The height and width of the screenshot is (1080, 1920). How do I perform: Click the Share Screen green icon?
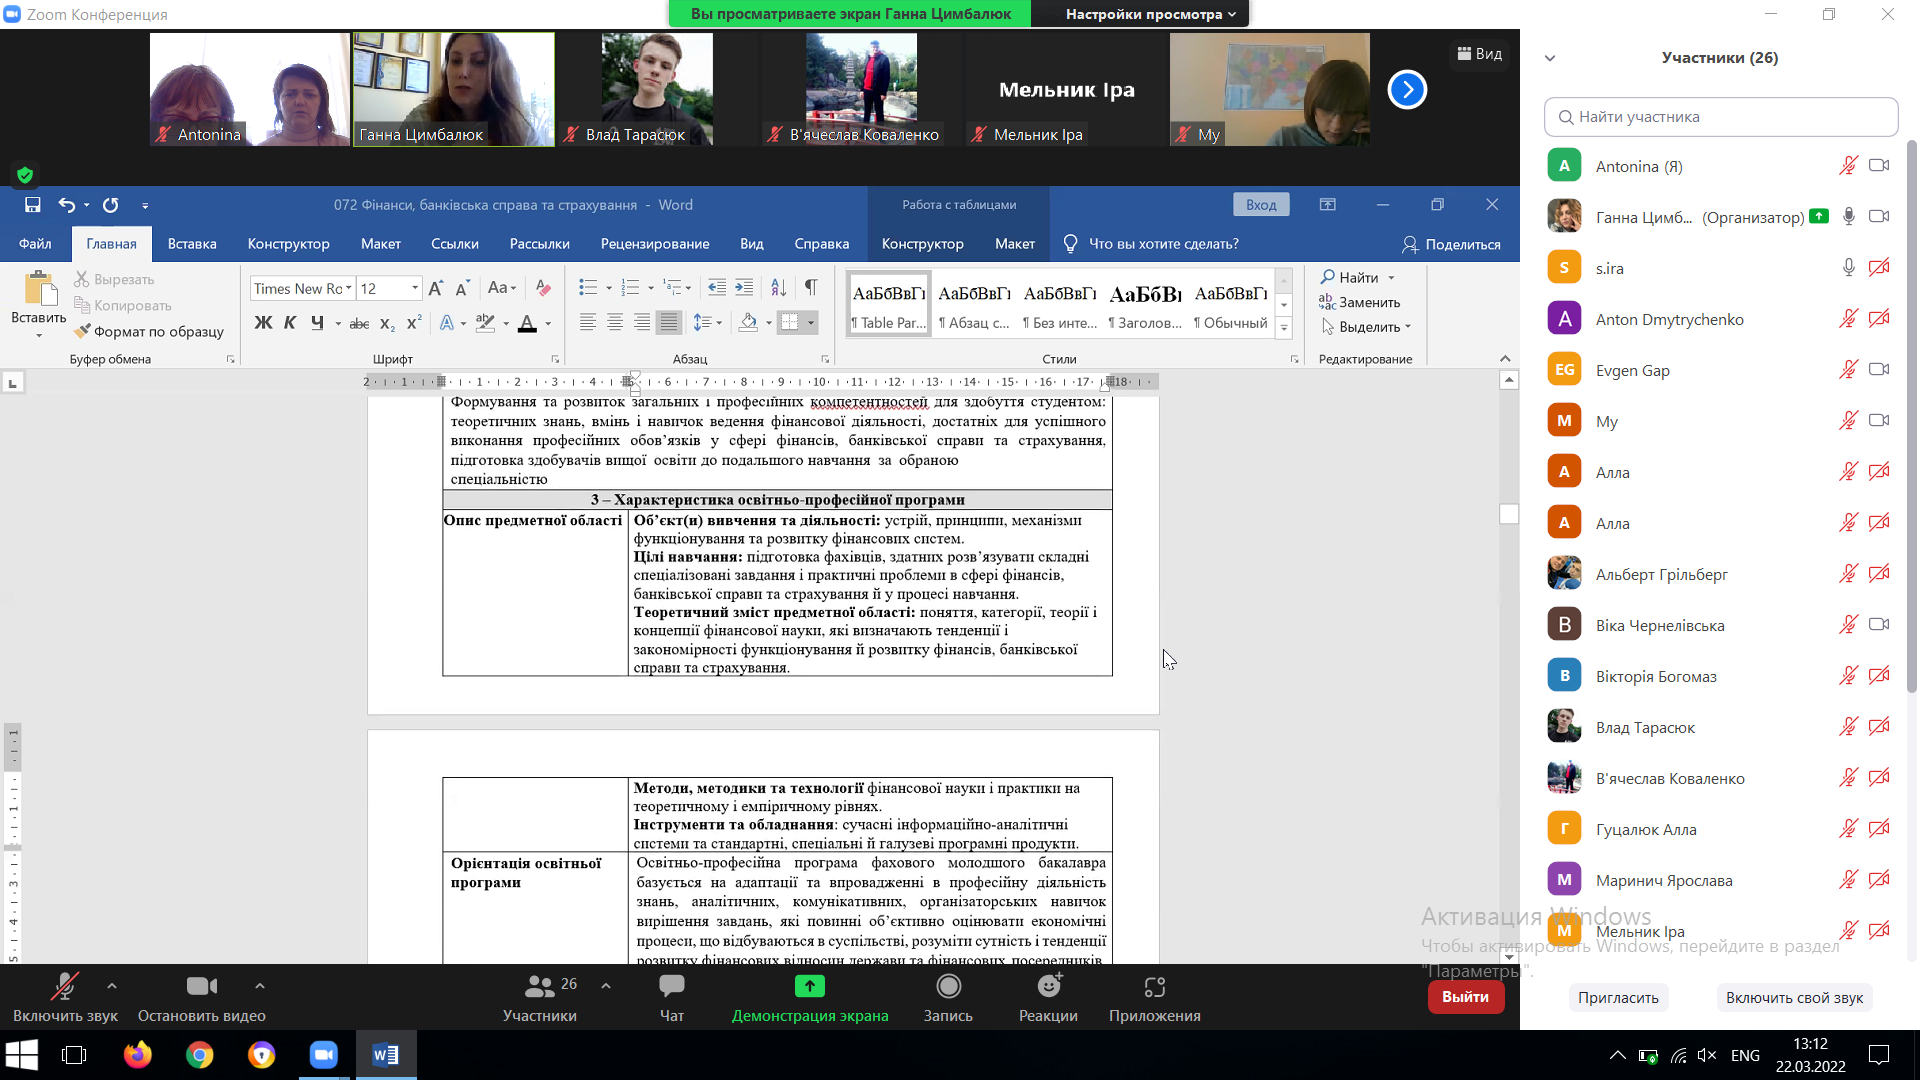(x=809, y=987)
